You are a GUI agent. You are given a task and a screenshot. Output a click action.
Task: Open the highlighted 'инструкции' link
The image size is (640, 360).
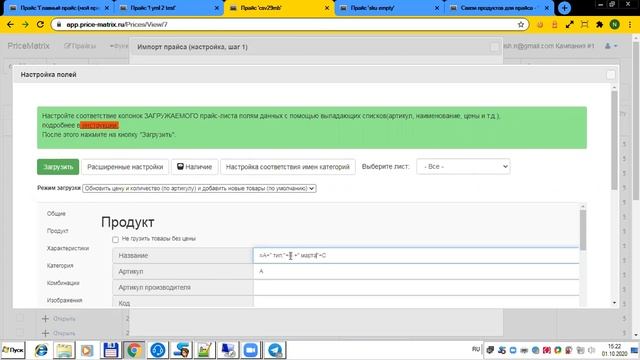[x=99, y=125]
